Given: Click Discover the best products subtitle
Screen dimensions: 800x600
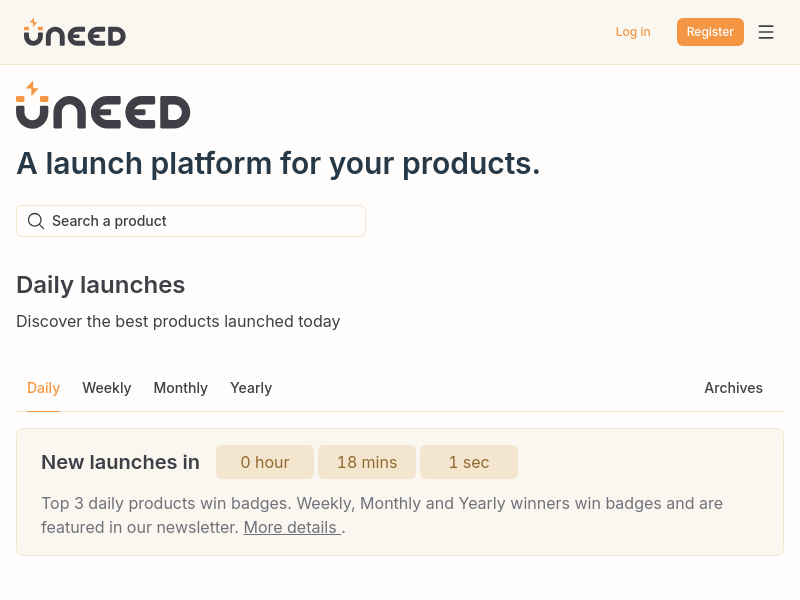Looking at the screenshot, I should [x=178, y=321].
